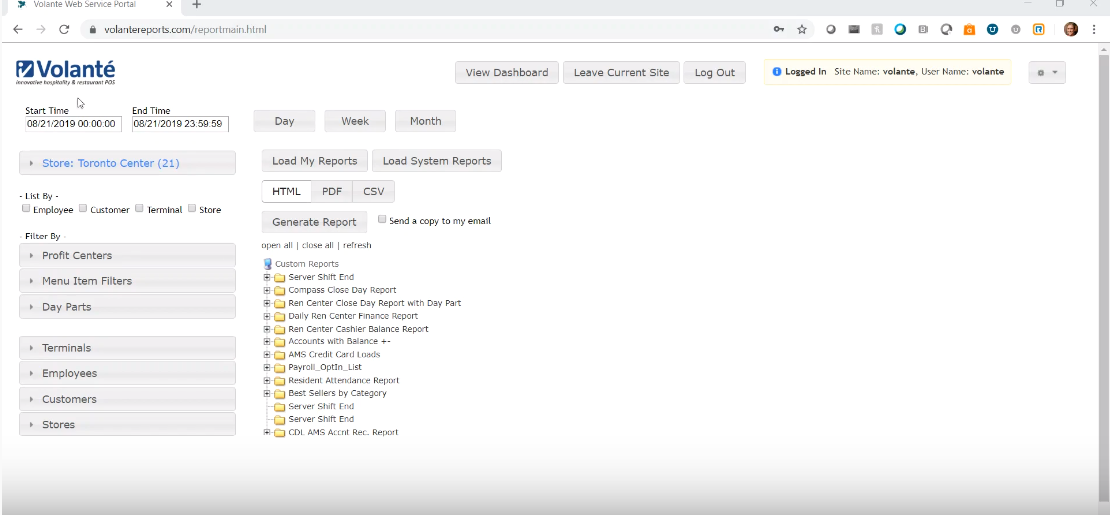The image size is (1110, 515).
Task: Expand the Compass Close Day Report folder
Action: [267, 290]
